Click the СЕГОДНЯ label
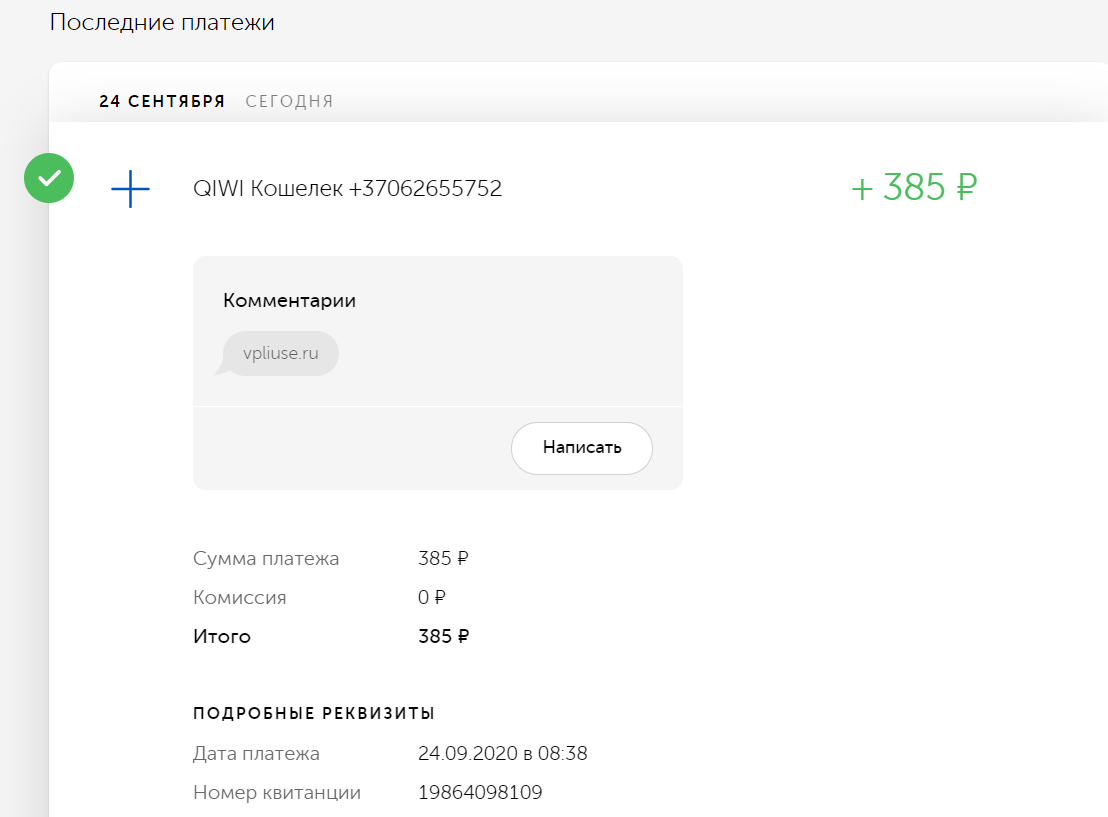This screenshot has width=1108, height=817. click(290, 101)
